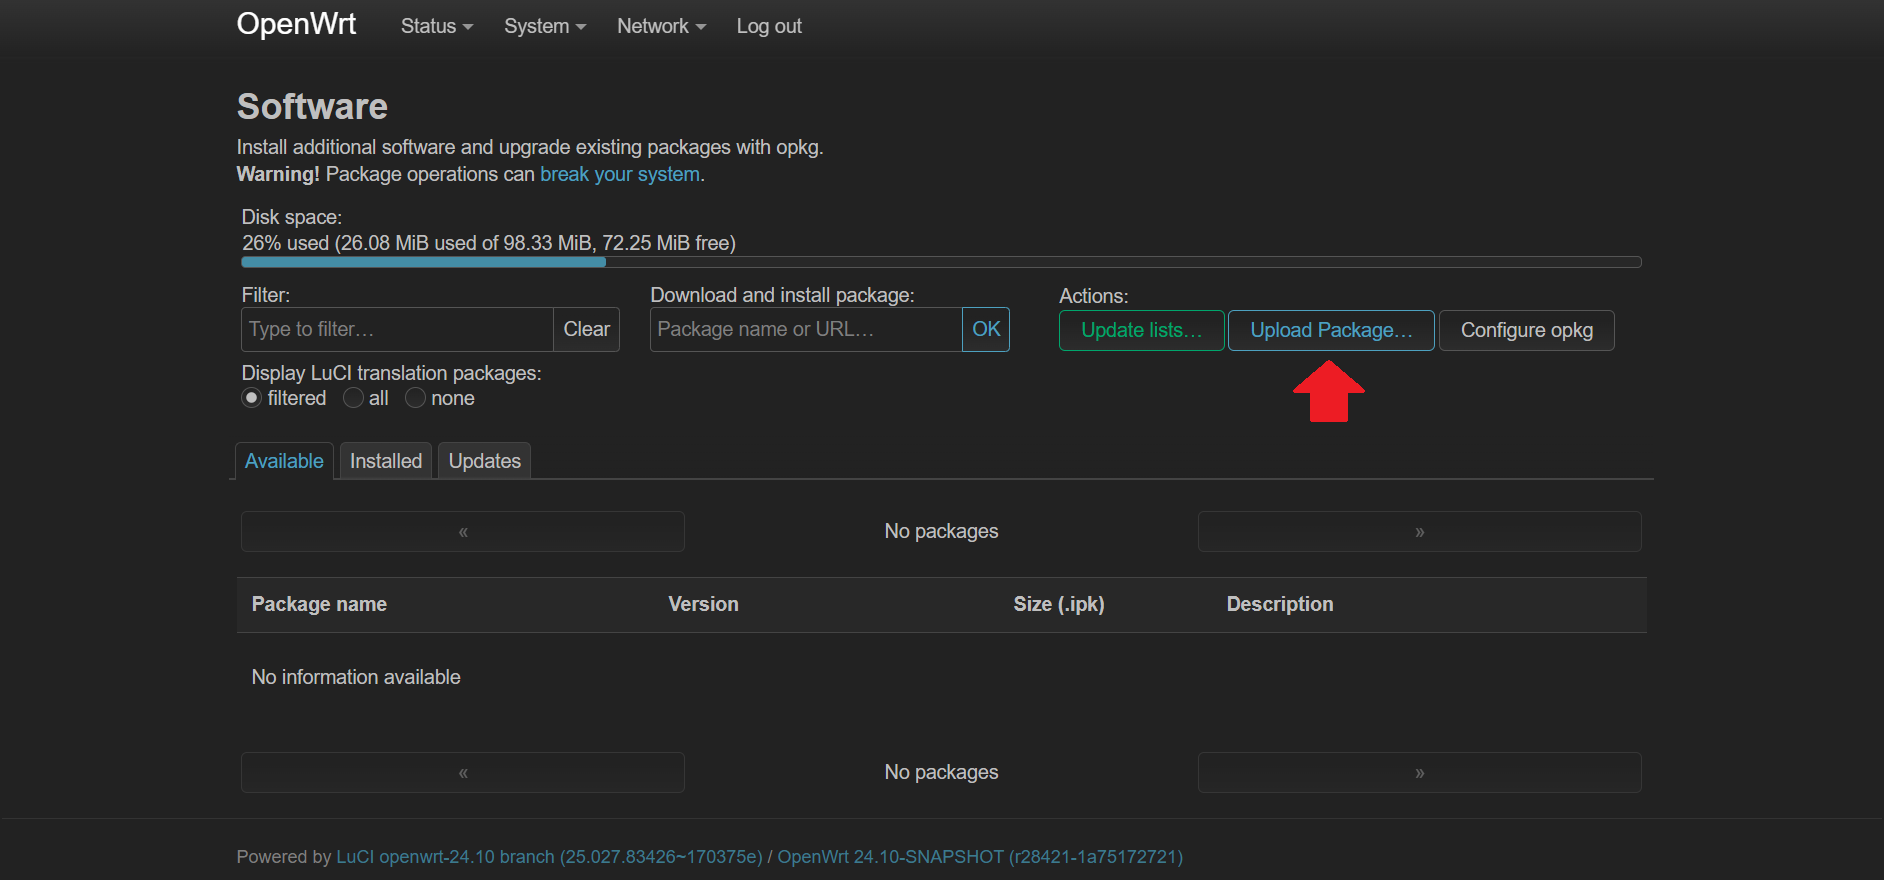Clear the filter text
1884x880 pixels.
[586, 329]
